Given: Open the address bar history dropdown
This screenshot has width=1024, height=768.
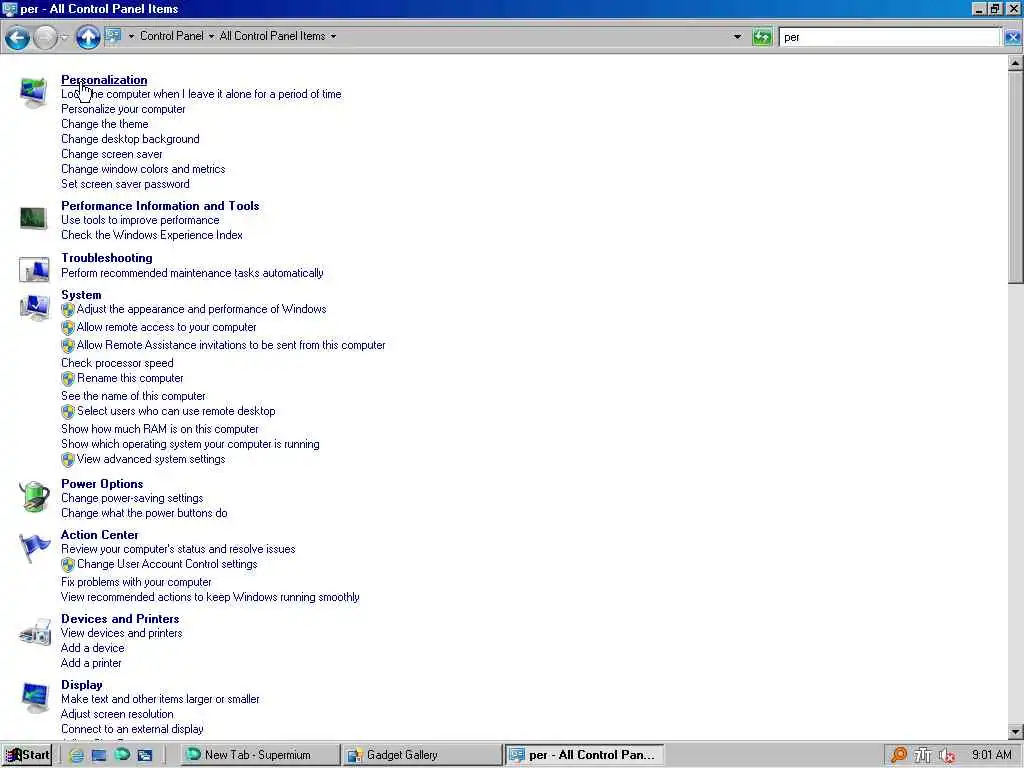Looking at the screenshot, I should 737,37.
